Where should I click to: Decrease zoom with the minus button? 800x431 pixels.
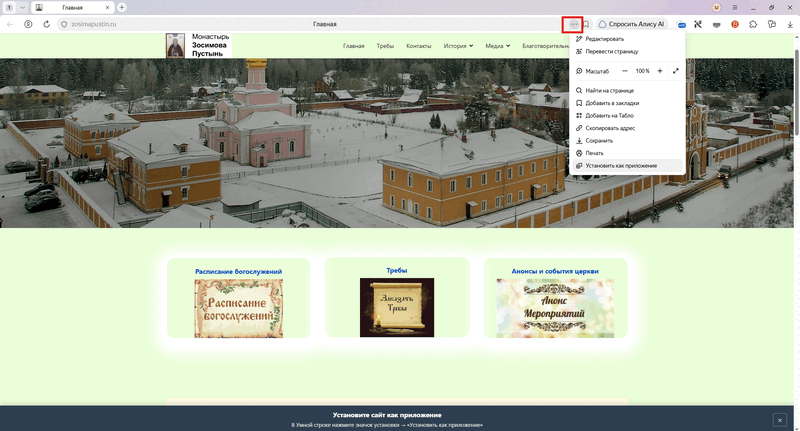[625, 71]
